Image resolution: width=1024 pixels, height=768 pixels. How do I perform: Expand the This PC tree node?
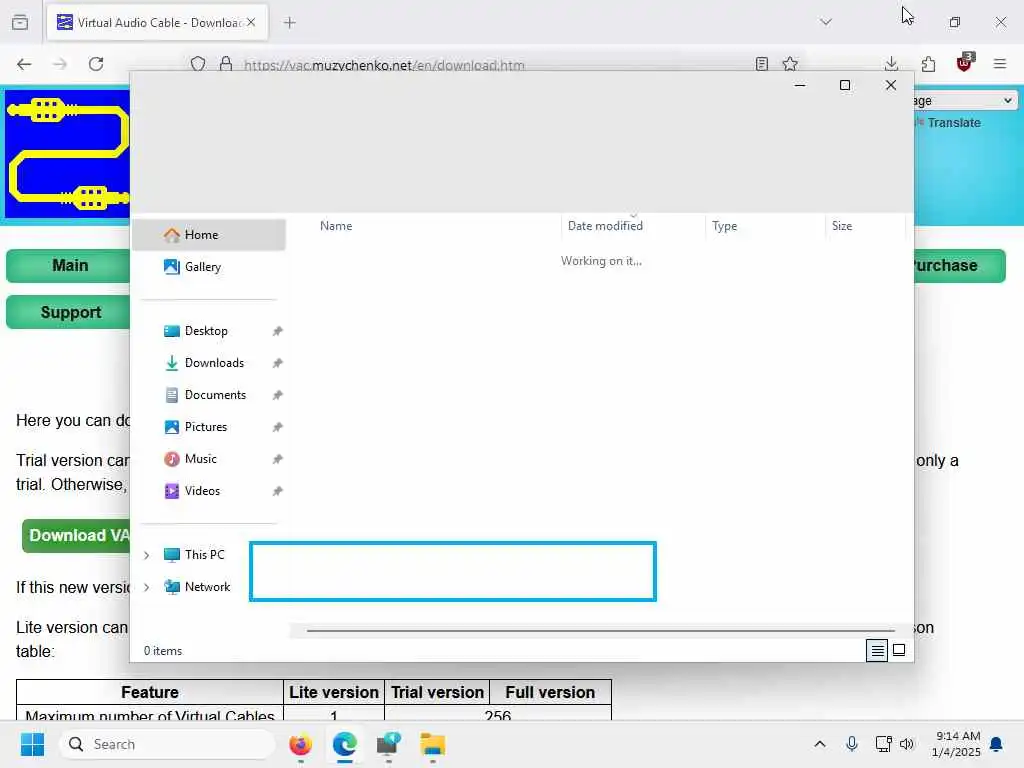pos(147,555)
